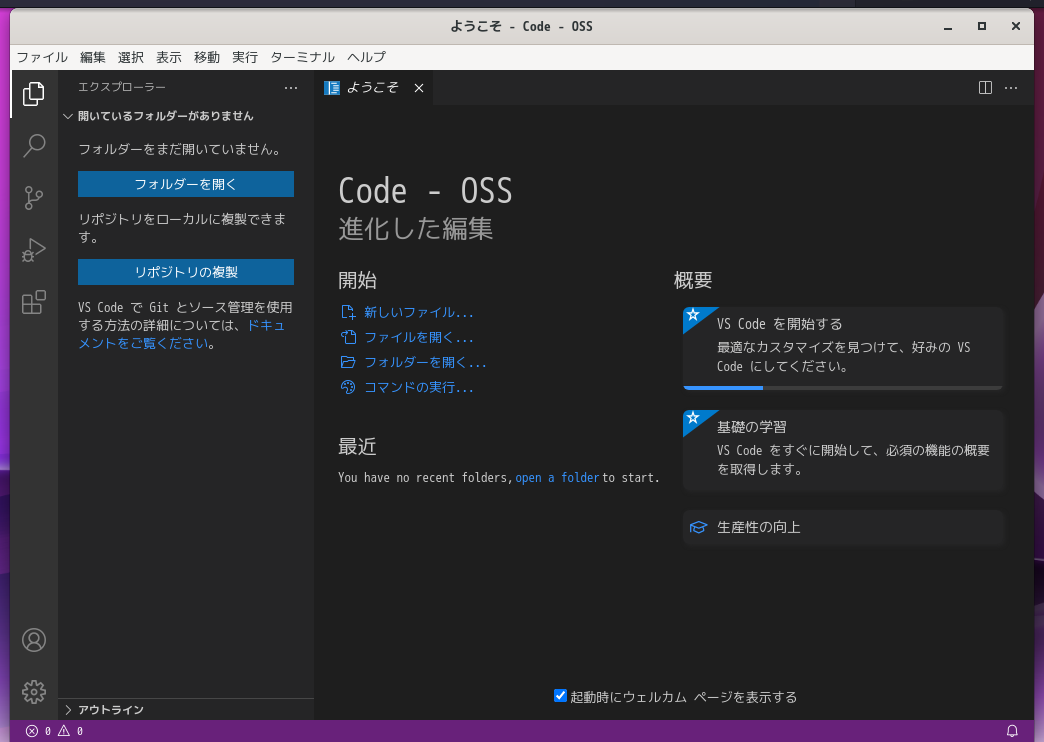The width and height of the screenshot is (1044, 742).
Task: Open the 表示 menu
Action: (168, 57)
